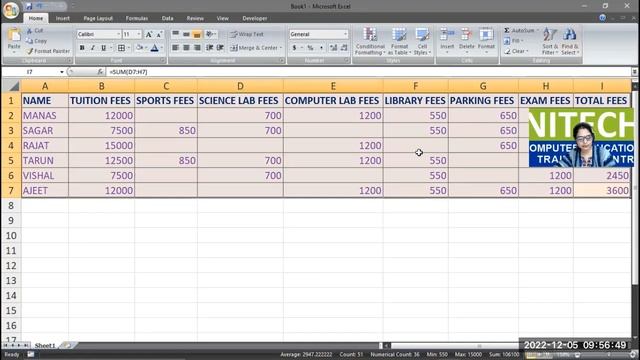Toggle Align Text Left

click(x=176, y=48)
